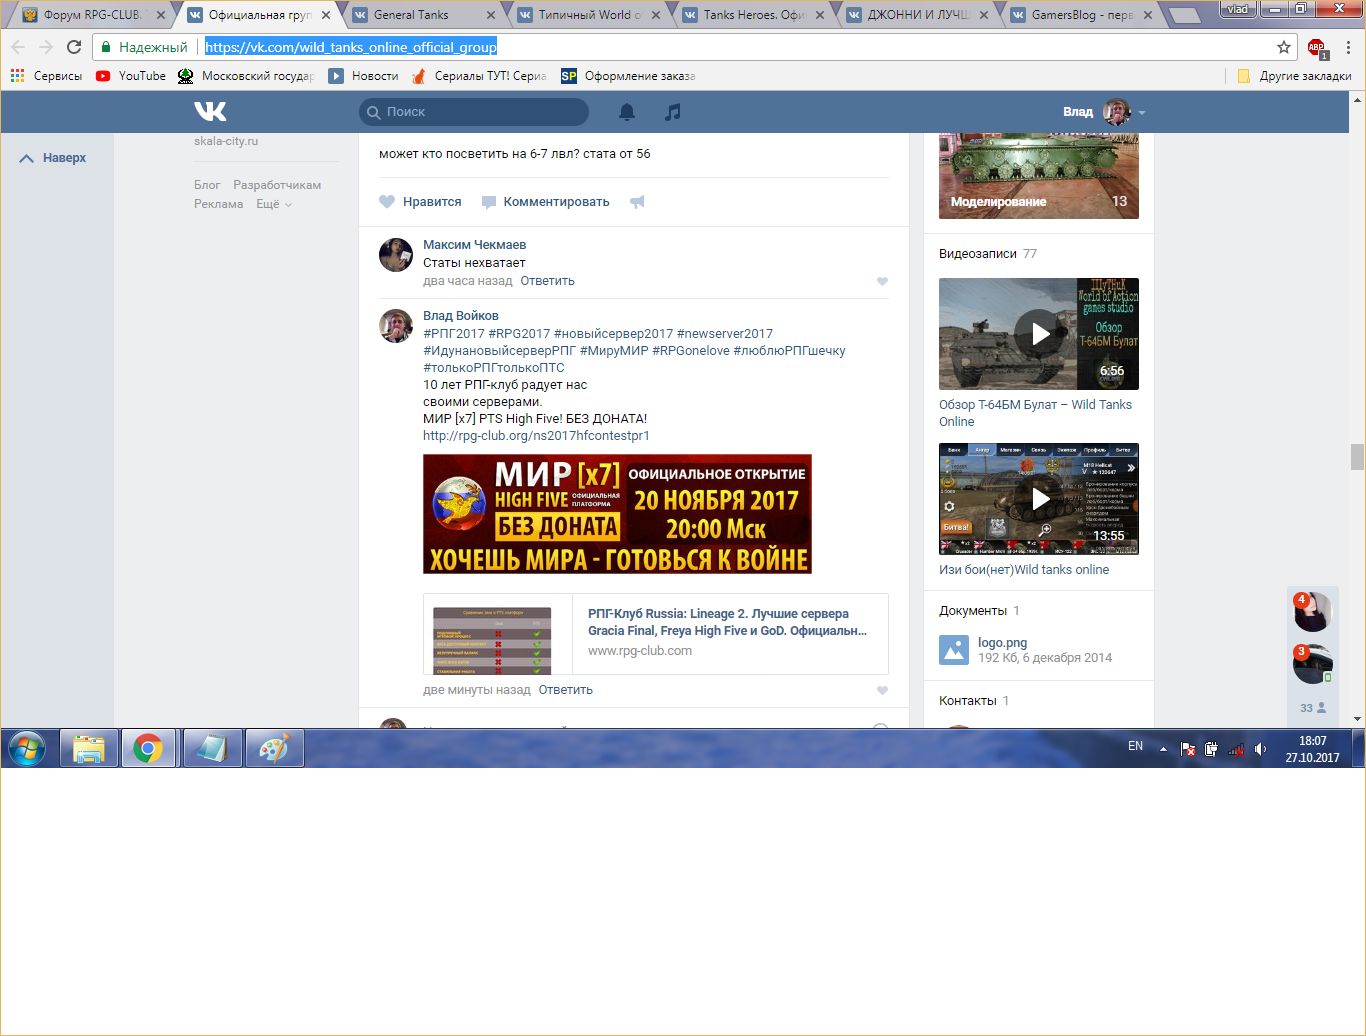Viewport: 1366px width, 1036px height.
Task: Click the heart icon next to Нравится
Action: [387, 202]
